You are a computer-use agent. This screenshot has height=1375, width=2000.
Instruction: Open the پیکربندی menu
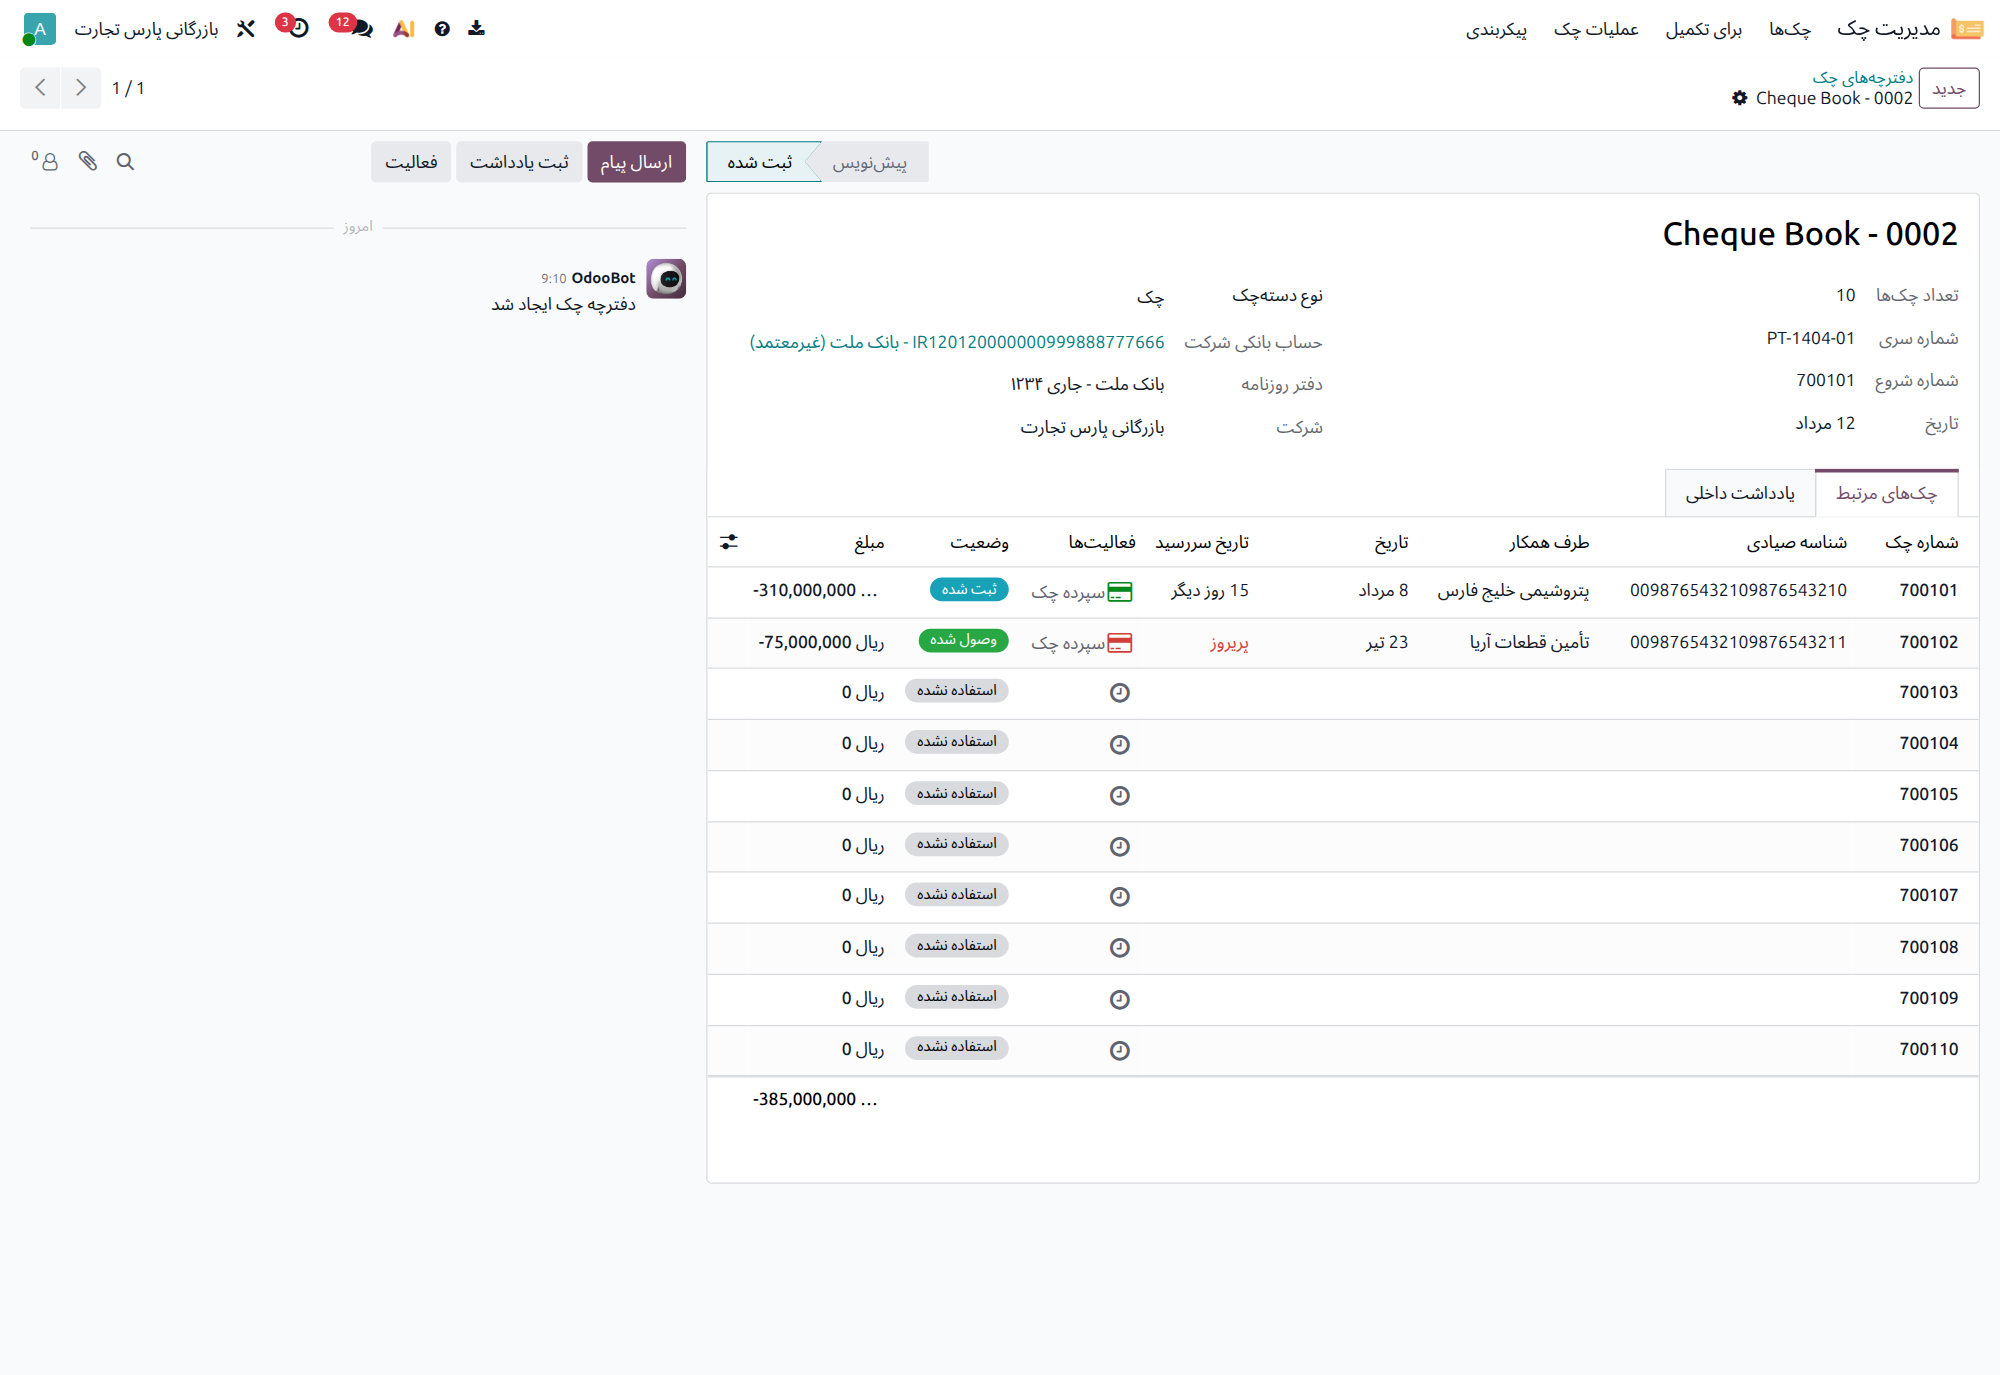coord(1496,29)
